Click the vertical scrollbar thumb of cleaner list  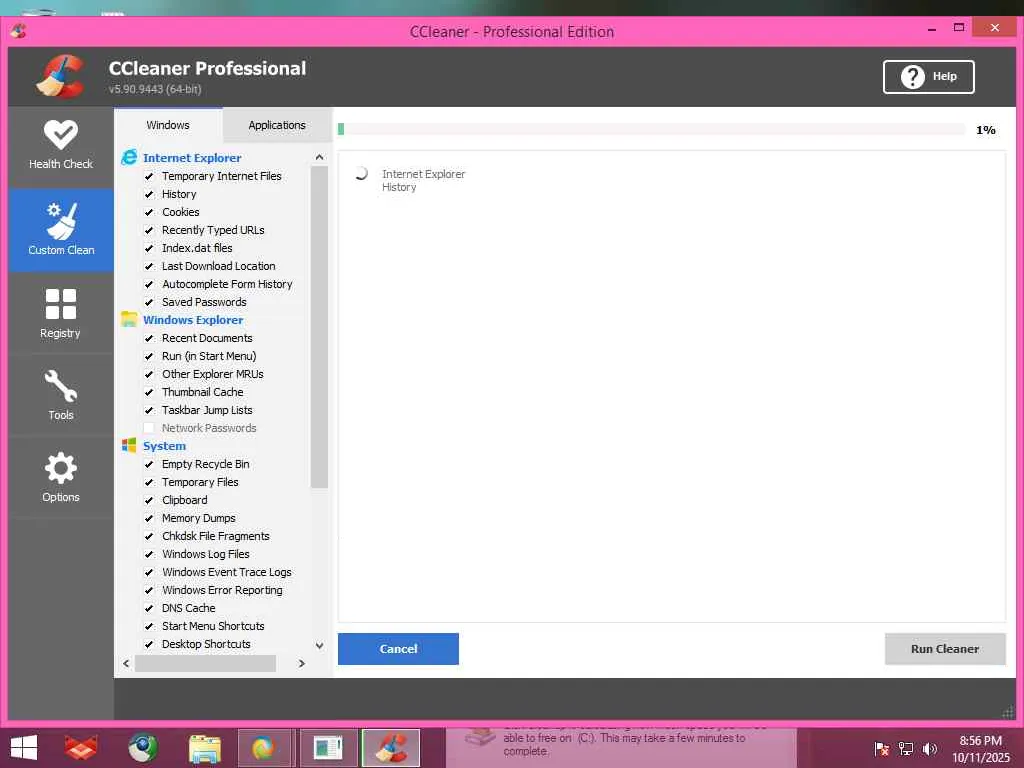(x=319, y=327)
